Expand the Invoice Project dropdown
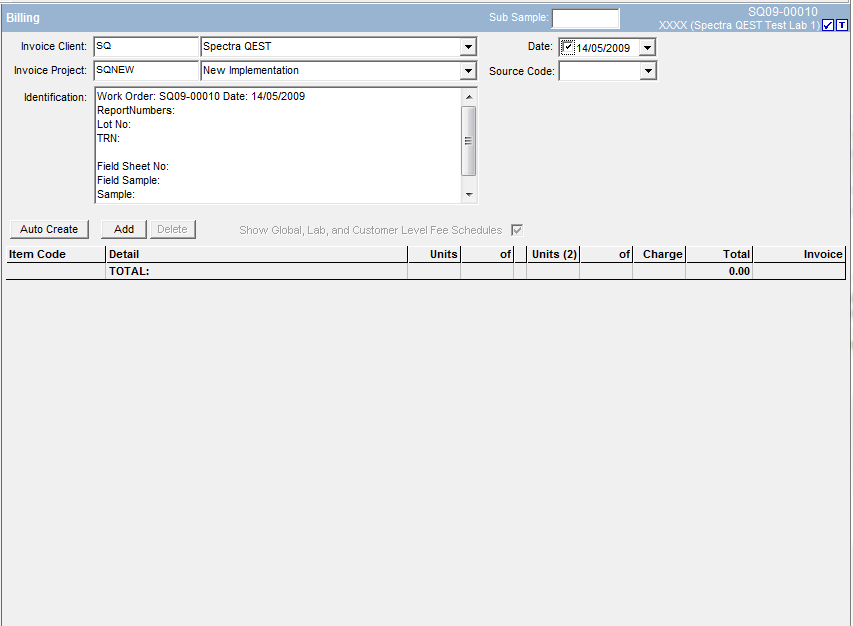Screen dimensions: 853x626 [468, 71]
